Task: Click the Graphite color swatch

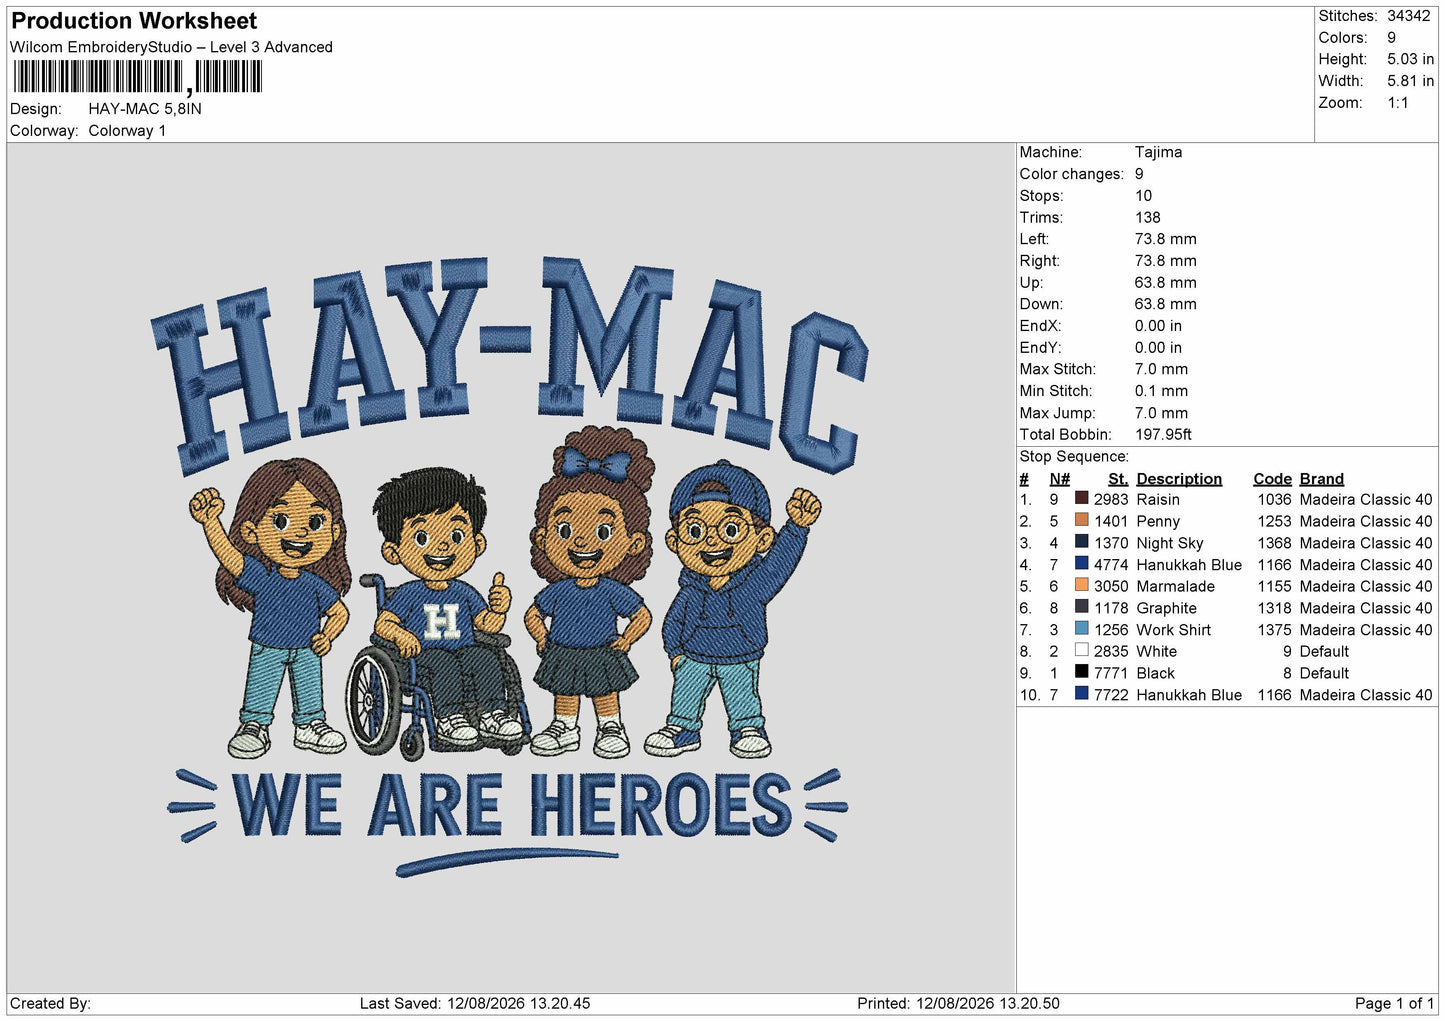Action: click(1081, 607)
